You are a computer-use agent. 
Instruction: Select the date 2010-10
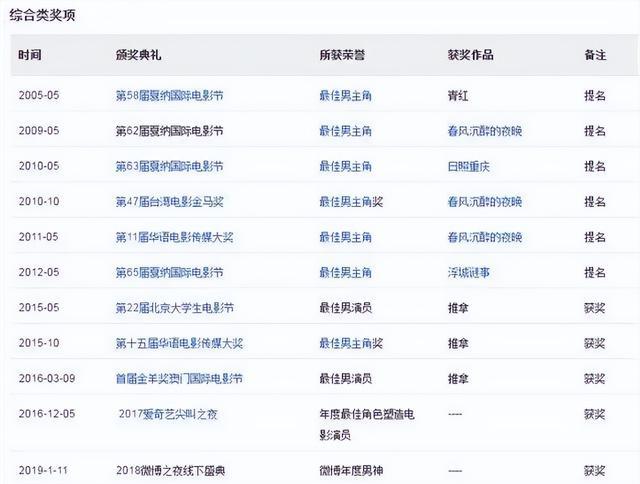point(39,202)
